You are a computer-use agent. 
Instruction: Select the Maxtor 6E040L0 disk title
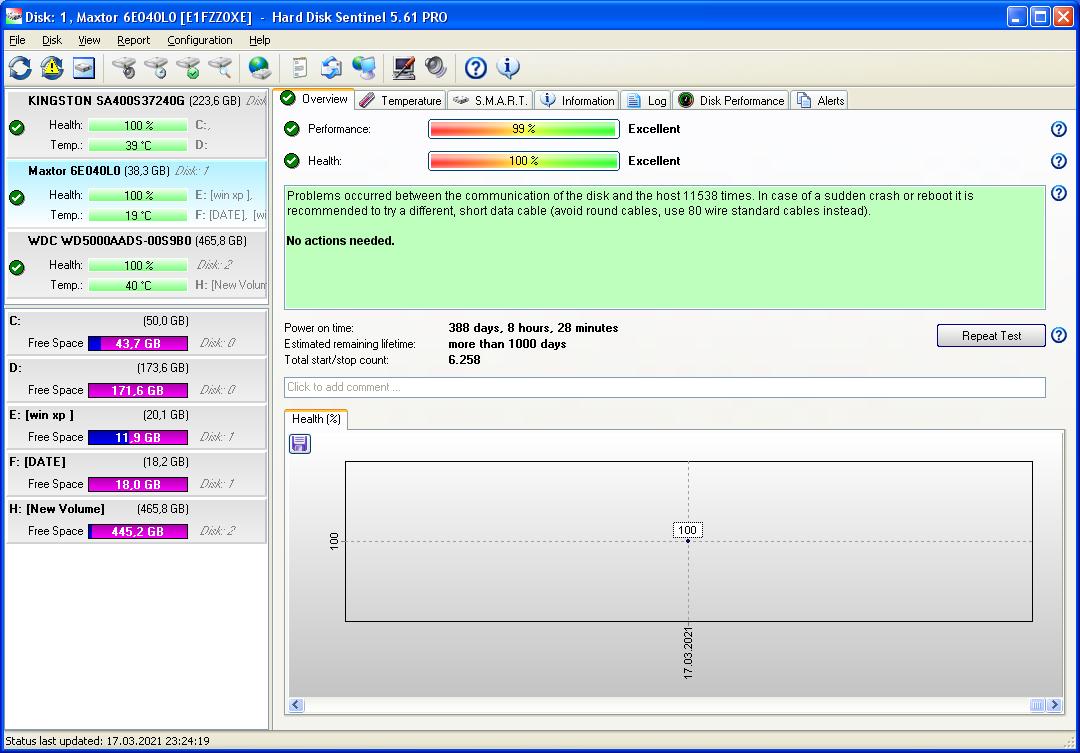pos(74,170)
